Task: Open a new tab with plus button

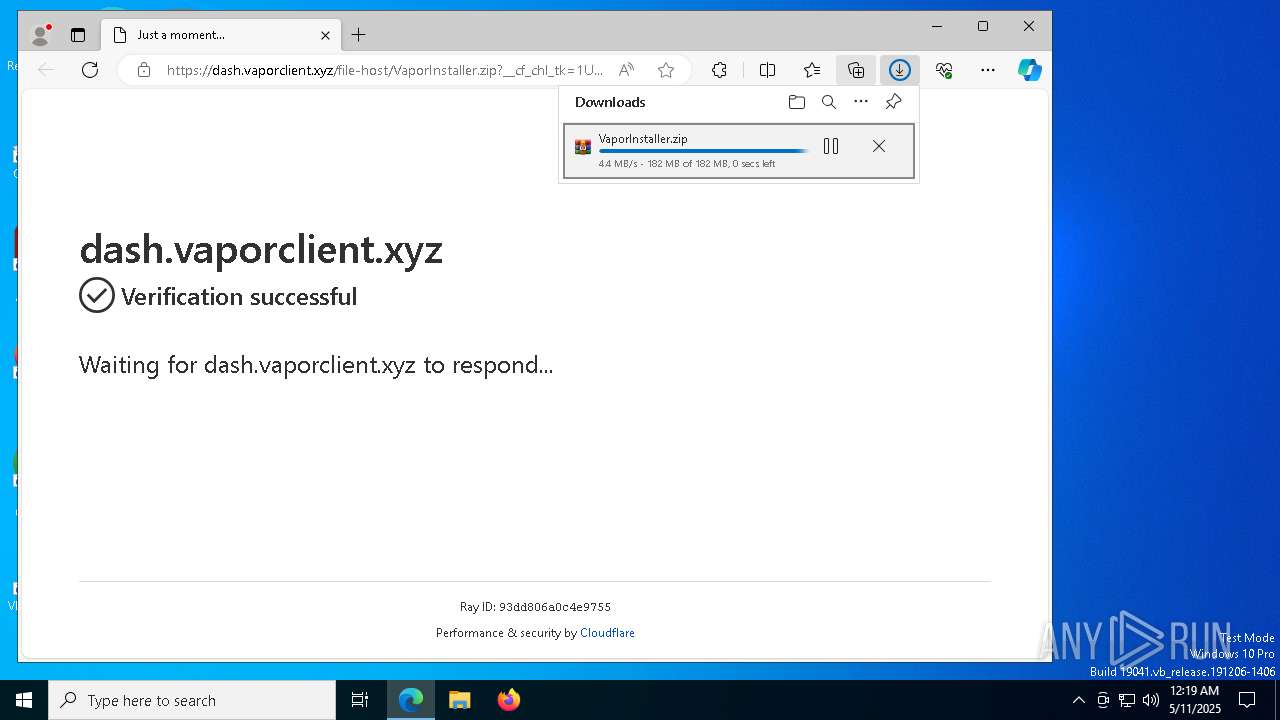Action: (359, 35)
